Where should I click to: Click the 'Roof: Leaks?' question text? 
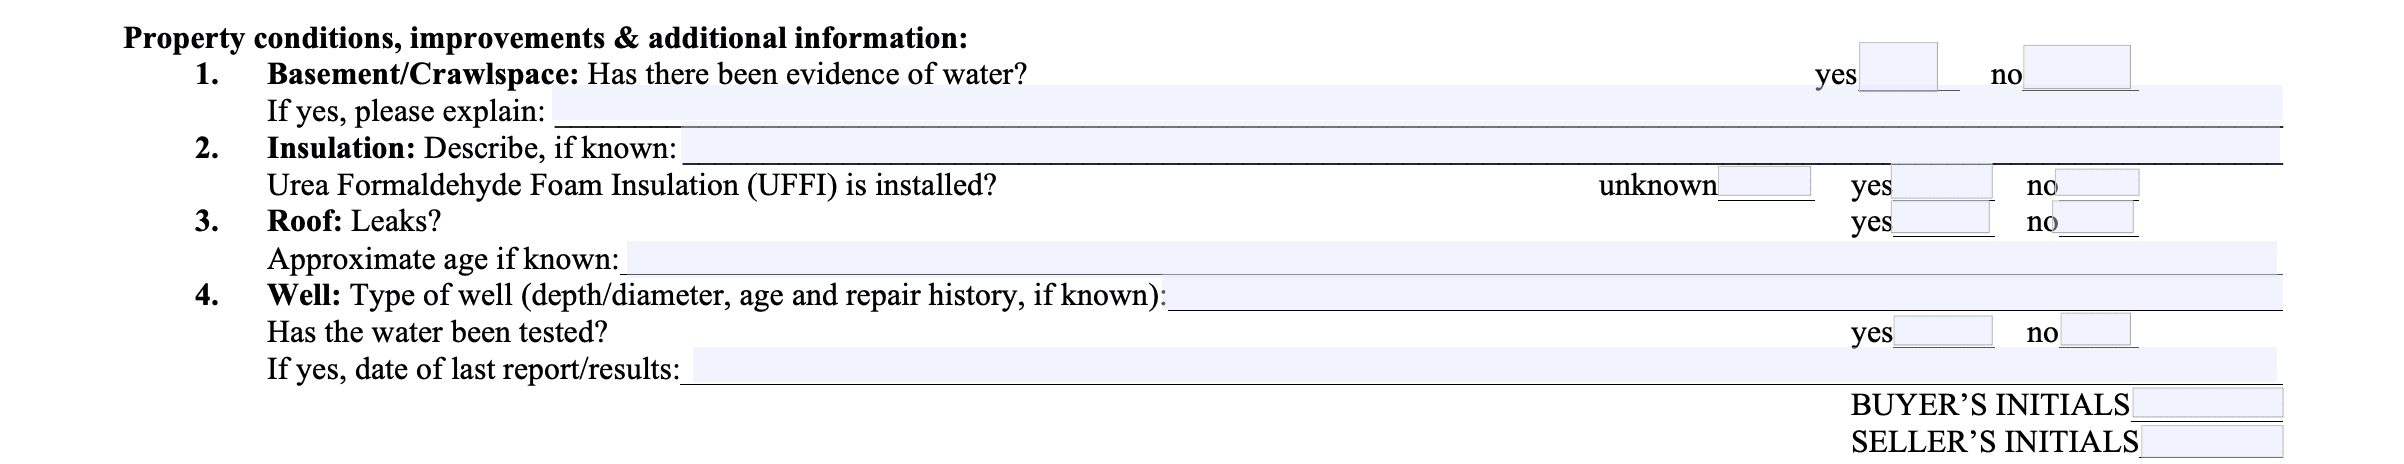coord(353,221)
